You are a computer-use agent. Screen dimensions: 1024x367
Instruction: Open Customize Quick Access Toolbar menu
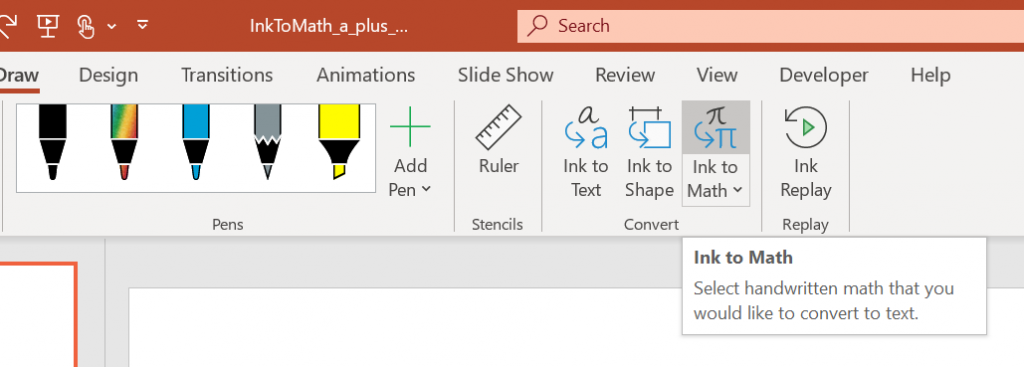[142, 25]
